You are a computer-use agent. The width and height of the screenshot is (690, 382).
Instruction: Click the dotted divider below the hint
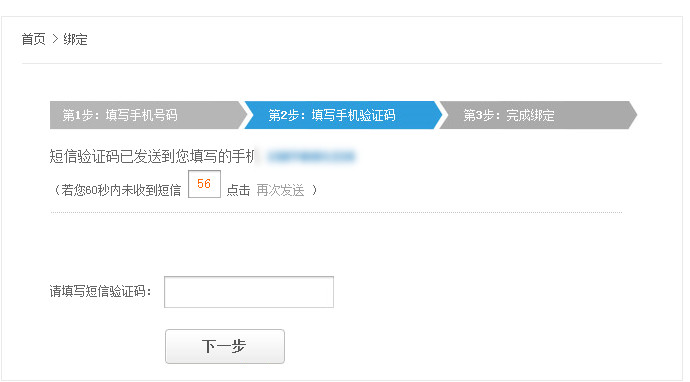point(336,212)
